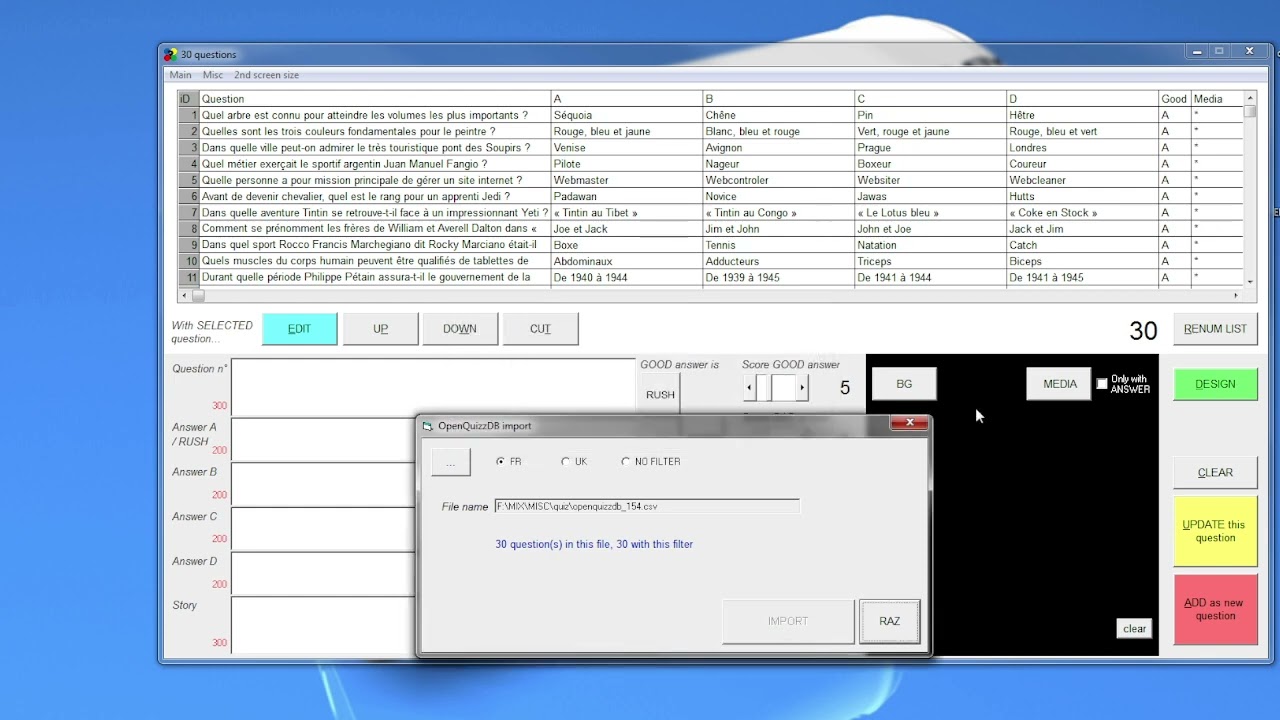1280x720 pixels.
Task: Click the CLEAR button
Action: pyautogui.click(x=1215, y=472)
